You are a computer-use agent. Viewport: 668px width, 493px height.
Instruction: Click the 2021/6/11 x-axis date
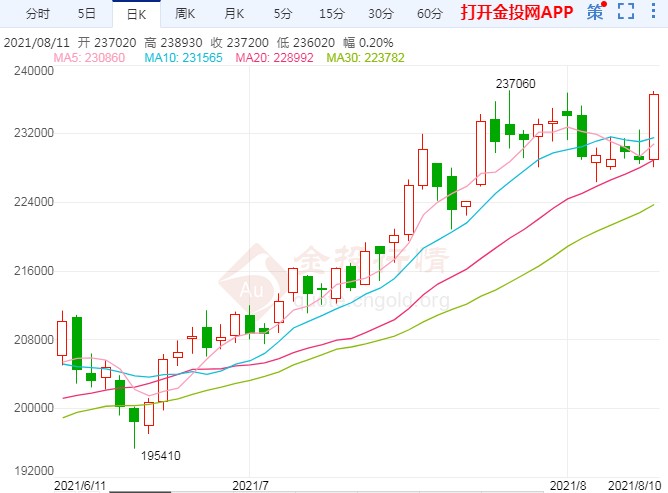pyautogui.click(x=80, y=485)
